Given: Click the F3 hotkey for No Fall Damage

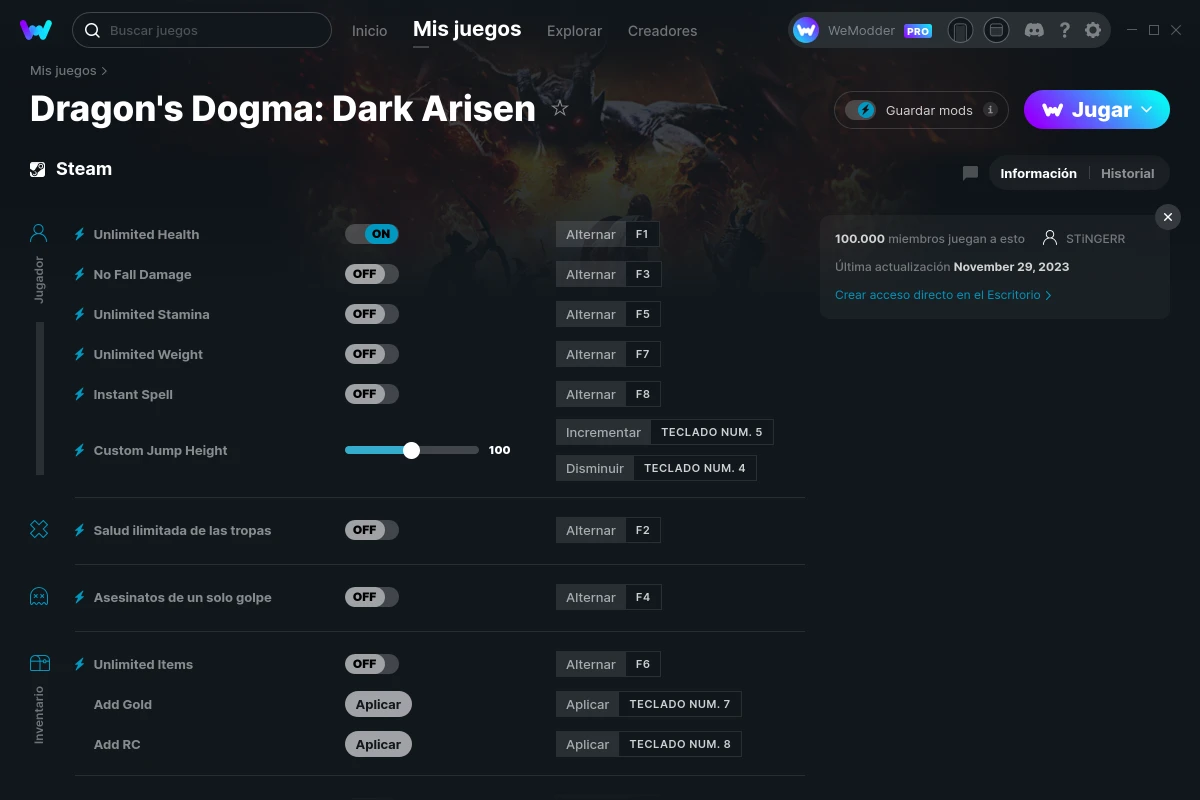Looking at the screenshot, I should point(643,274).
